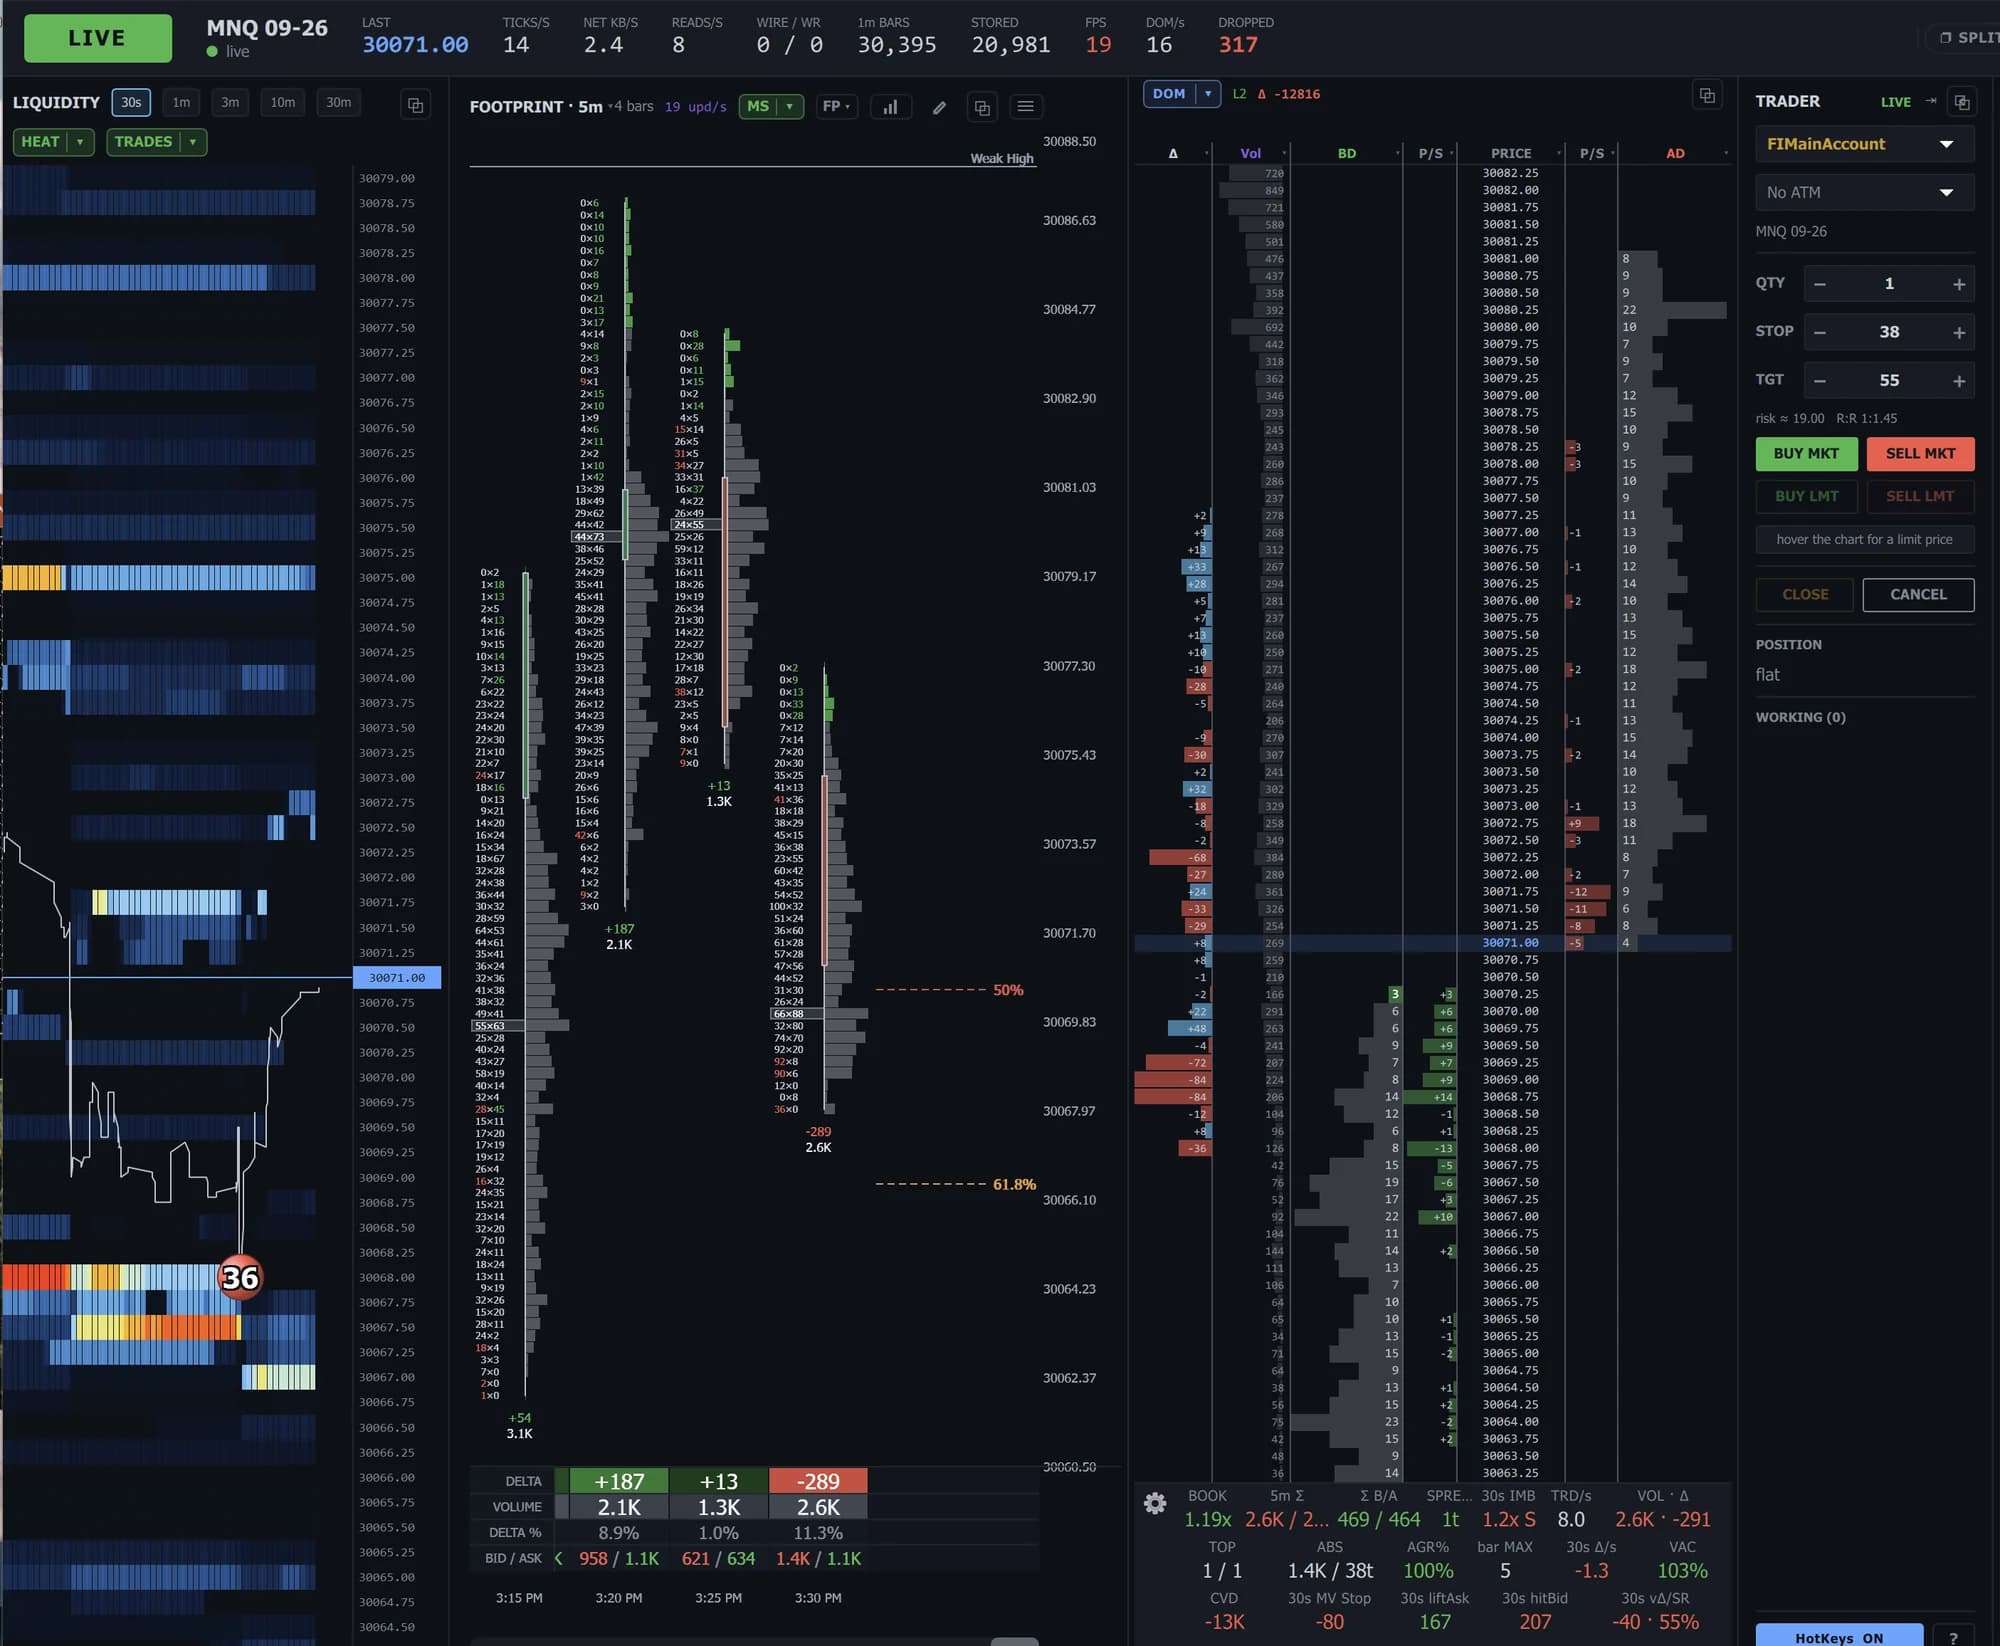Open MS dropdown arrow
The width and height of the screenshot is (2000, 1646).
[790, 106]
